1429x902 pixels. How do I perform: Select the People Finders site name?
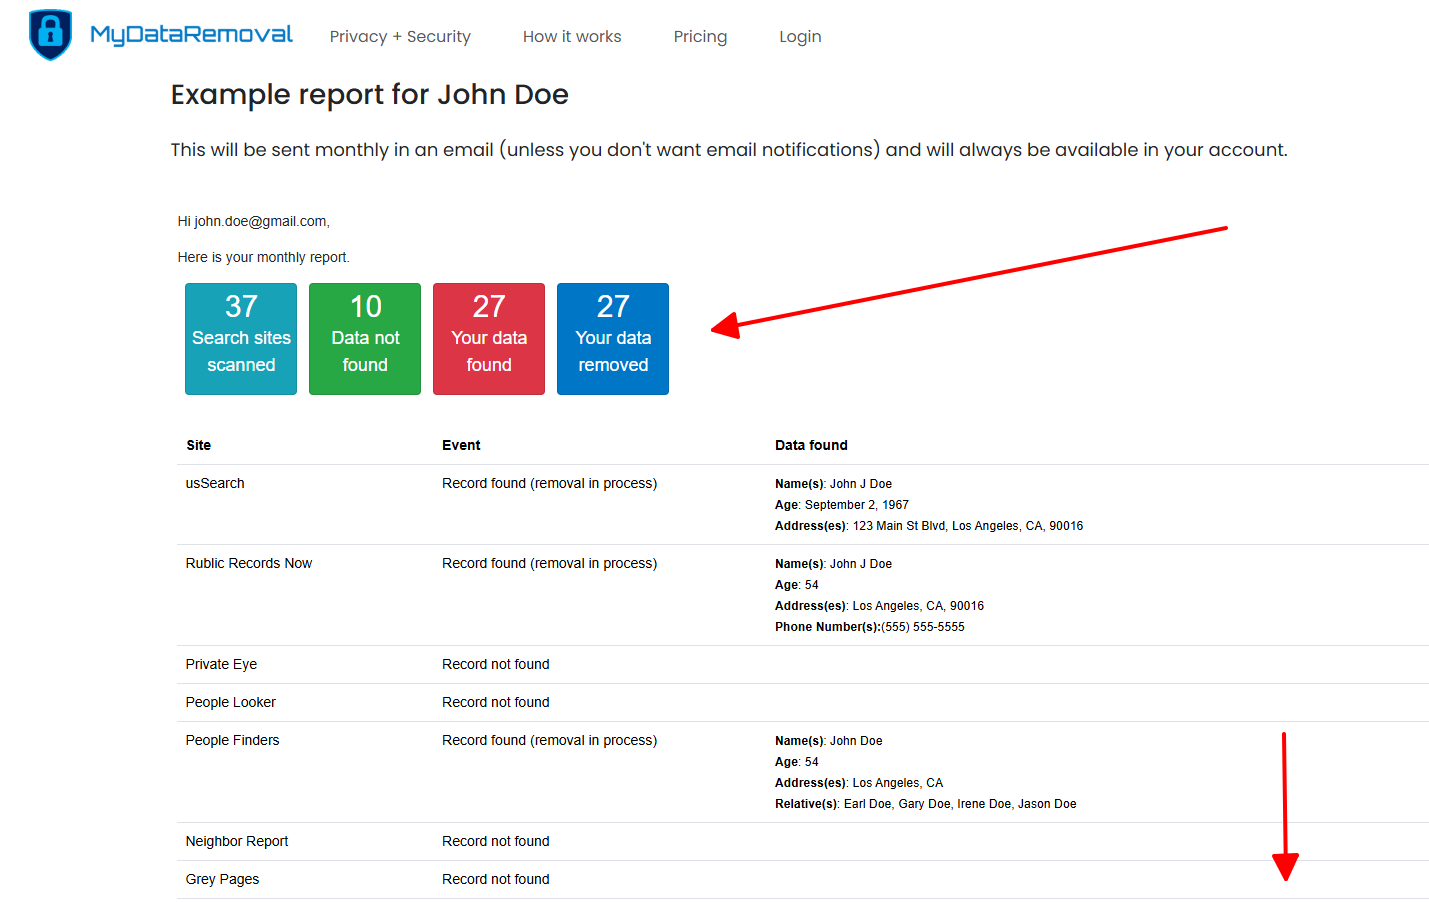click(x=232, y=741)
